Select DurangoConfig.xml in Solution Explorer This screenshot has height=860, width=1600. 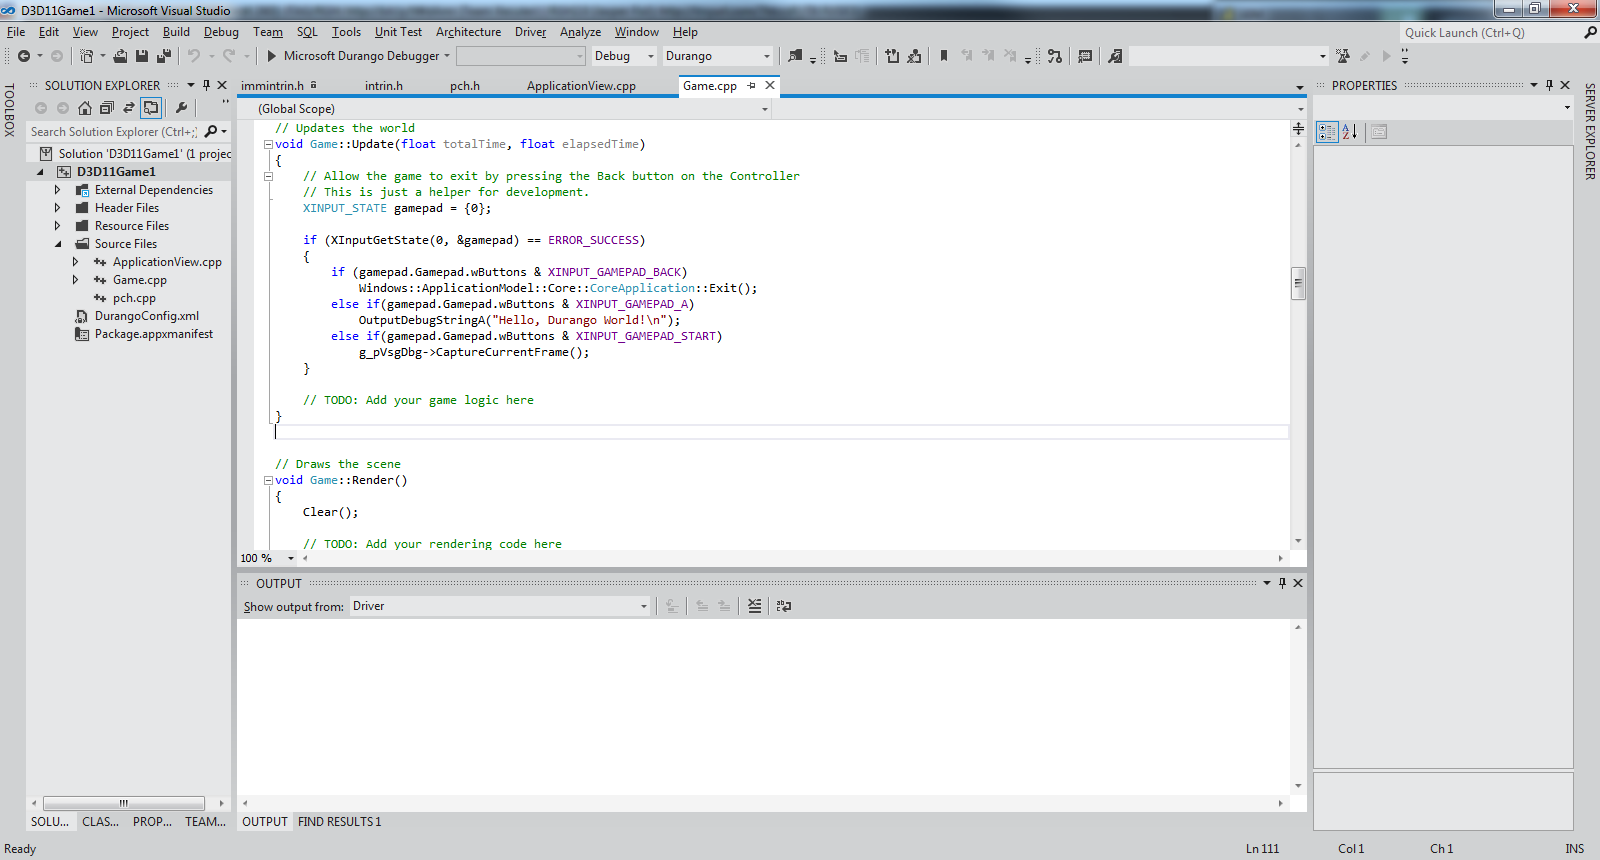pyautogui.click(x=146, y=316)
